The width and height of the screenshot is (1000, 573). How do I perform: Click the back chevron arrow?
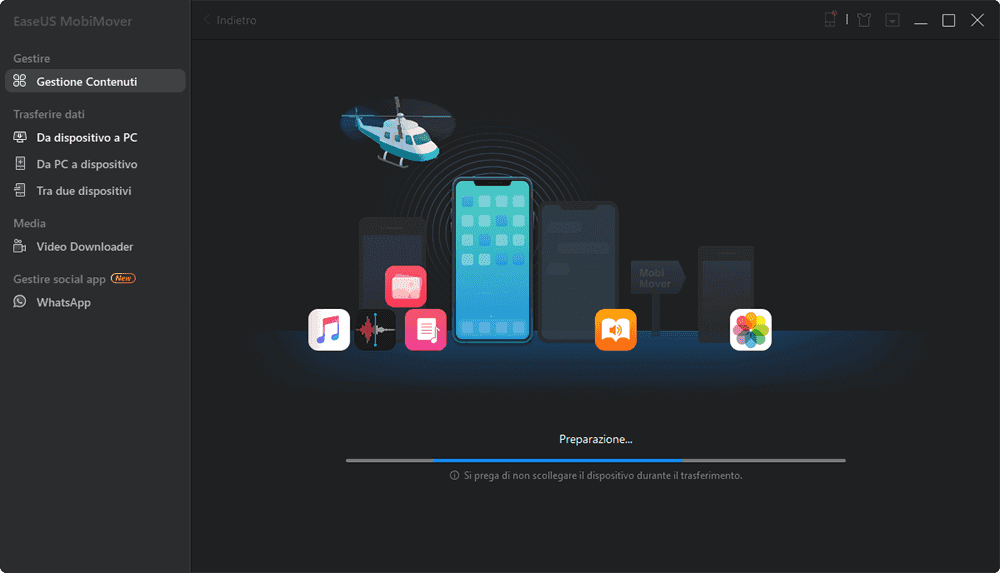(207, 20)
